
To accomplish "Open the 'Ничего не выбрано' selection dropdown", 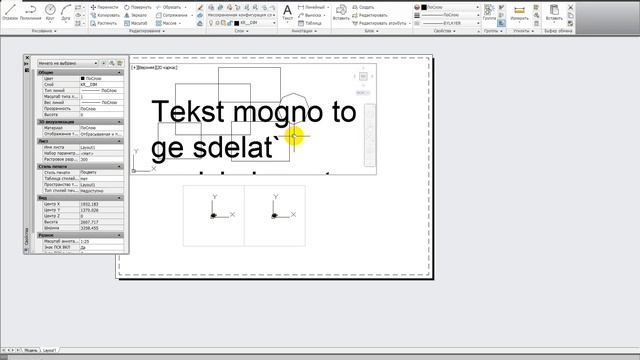I will [68, 63].
